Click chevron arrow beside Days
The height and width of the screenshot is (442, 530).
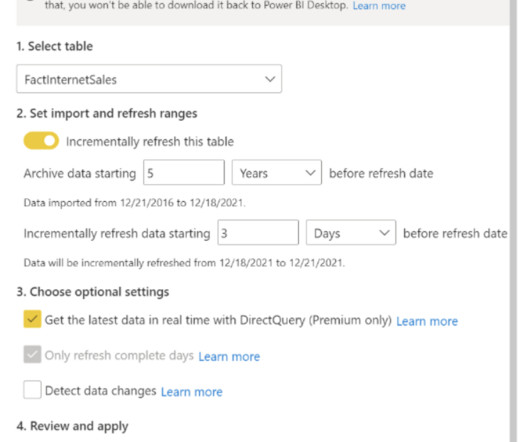tap(384, 233)
